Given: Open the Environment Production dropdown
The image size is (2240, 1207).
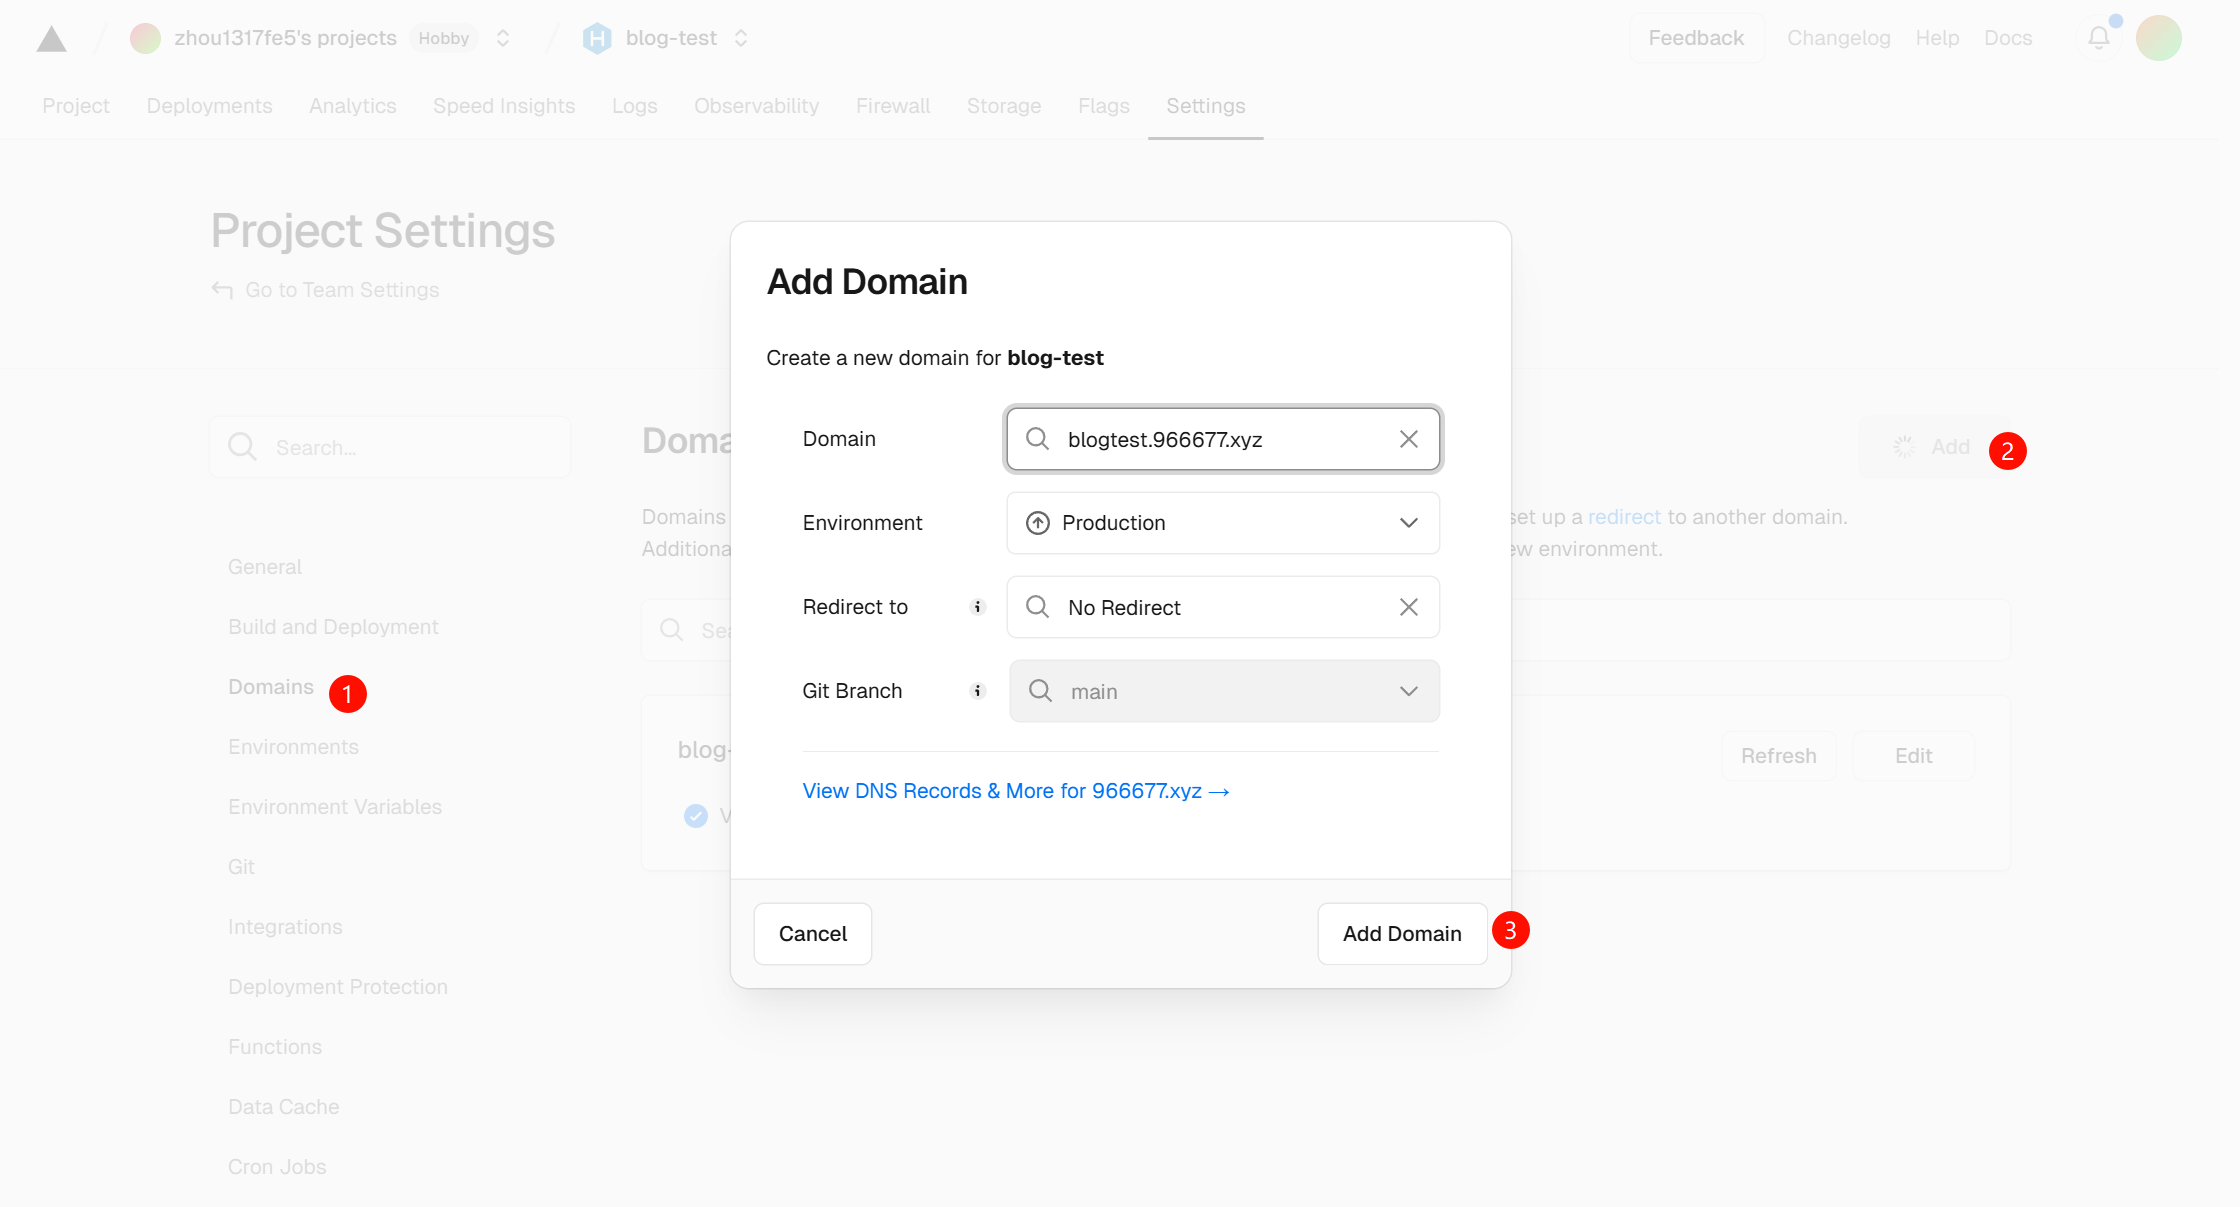Looking at the screenshot, I should click(1222, 523).
